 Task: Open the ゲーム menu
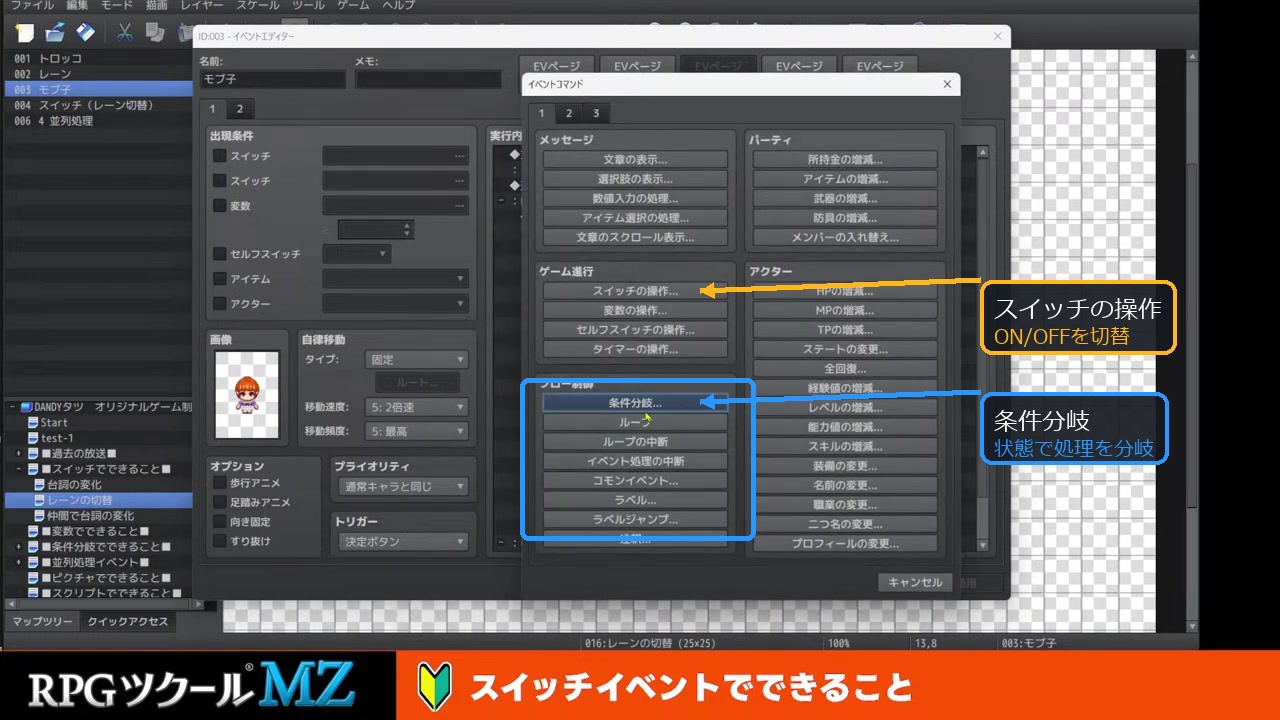tap(353, 6)
